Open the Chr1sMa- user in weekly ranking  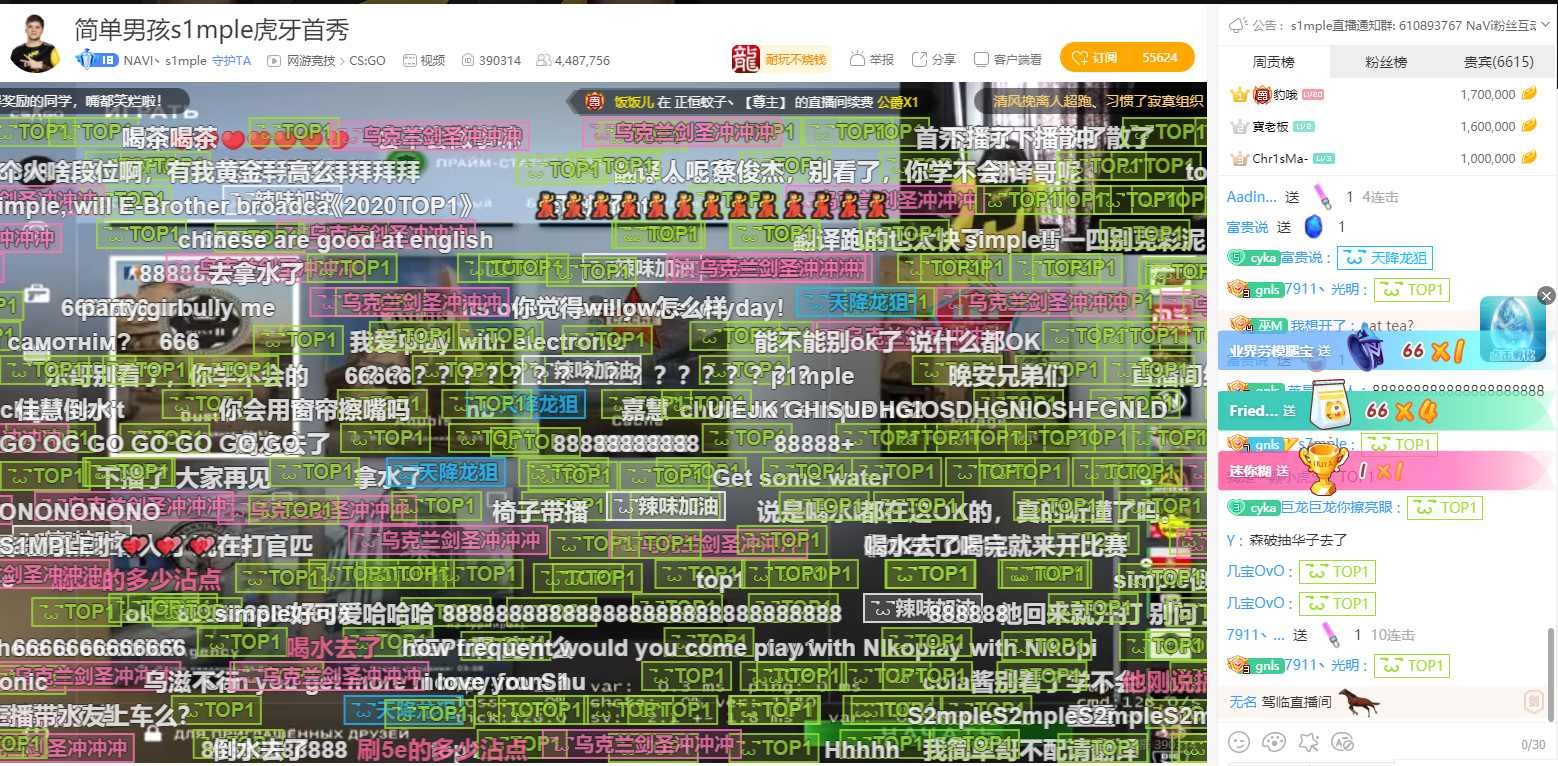pos(1280,159)
